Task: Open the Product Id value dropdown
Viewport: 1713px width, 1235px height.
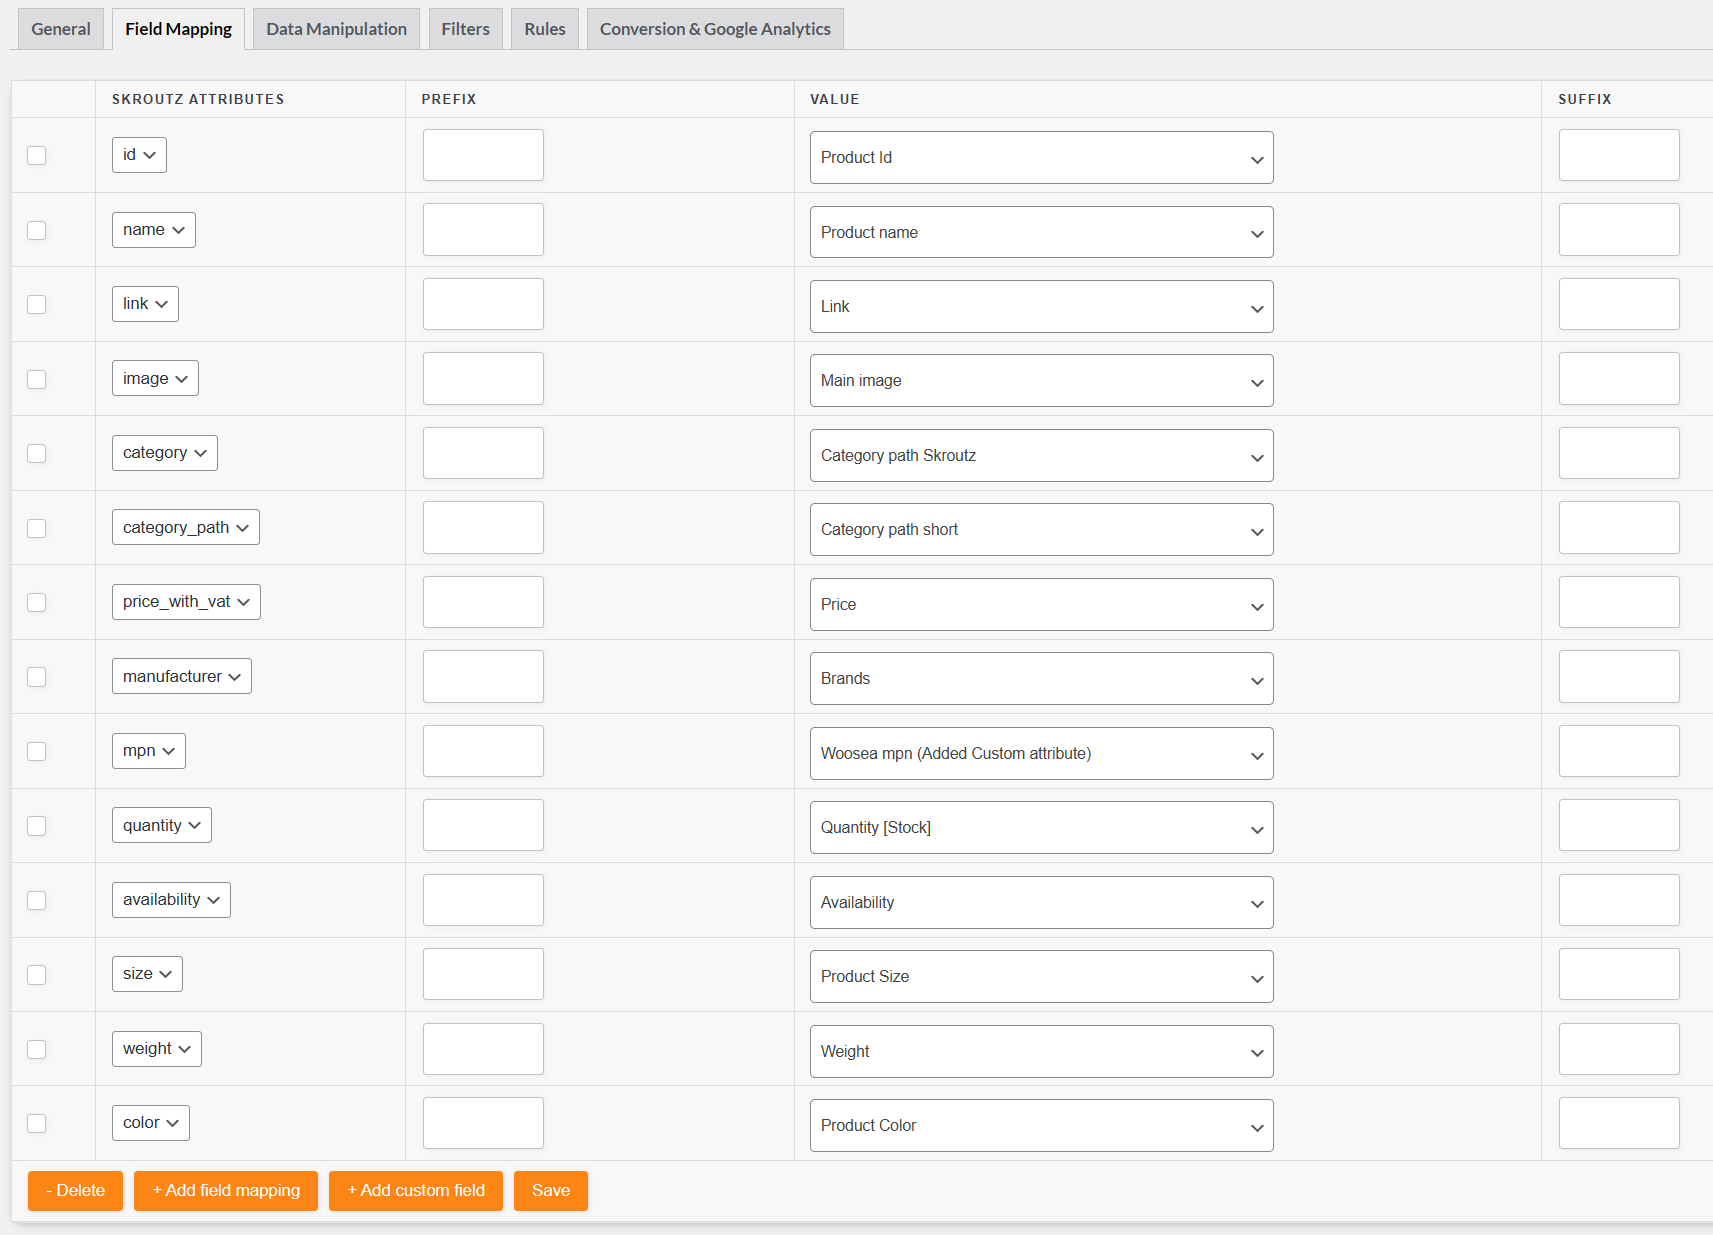Action: [x=1040, y=158]
